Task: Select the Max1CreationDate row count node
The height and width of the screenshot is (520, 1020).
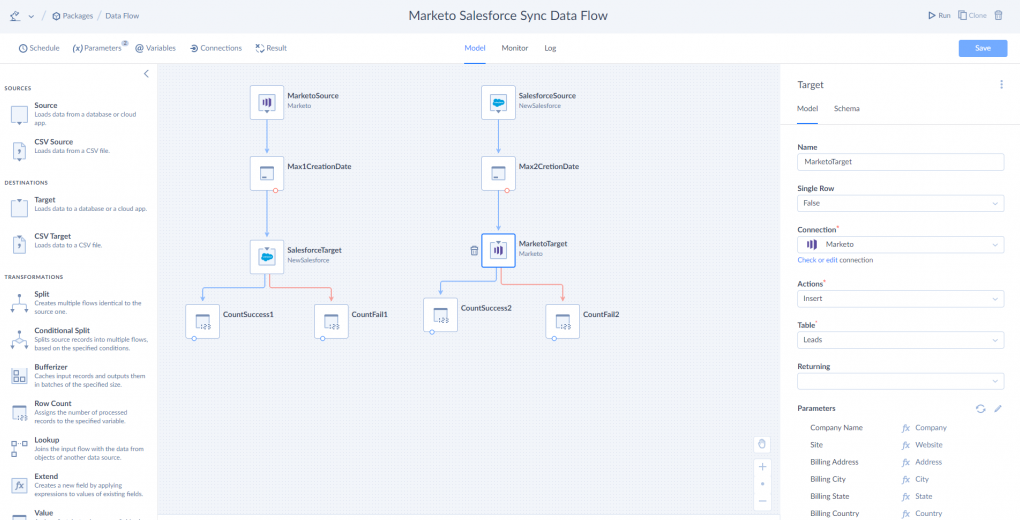Action: [267, 173]
